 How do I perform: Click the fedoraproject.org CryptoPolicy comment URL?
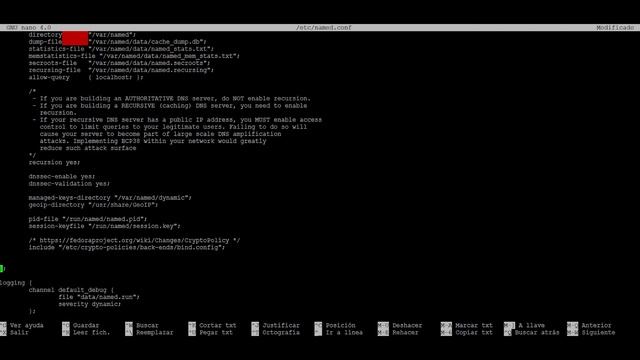[x=134, y=240]
